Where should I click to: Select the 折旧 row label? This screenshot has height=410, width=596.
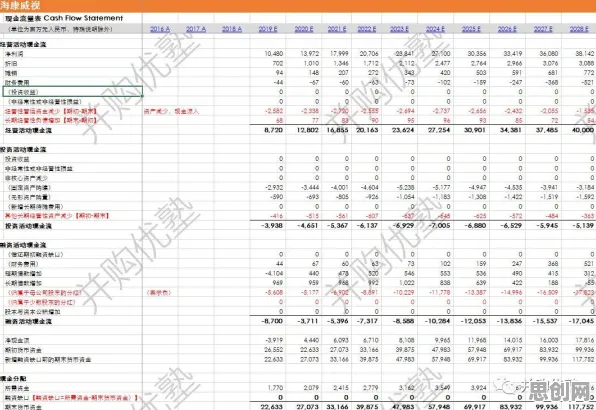pos(11,63)
